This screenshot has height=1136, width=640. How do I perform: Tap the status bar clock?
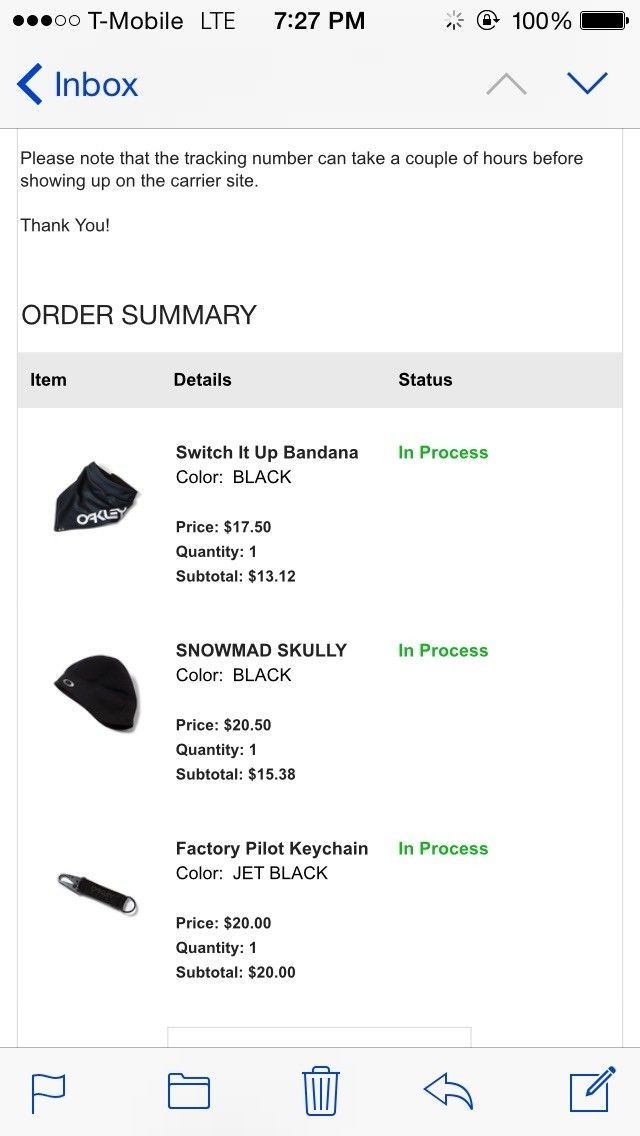click(319, 21)
